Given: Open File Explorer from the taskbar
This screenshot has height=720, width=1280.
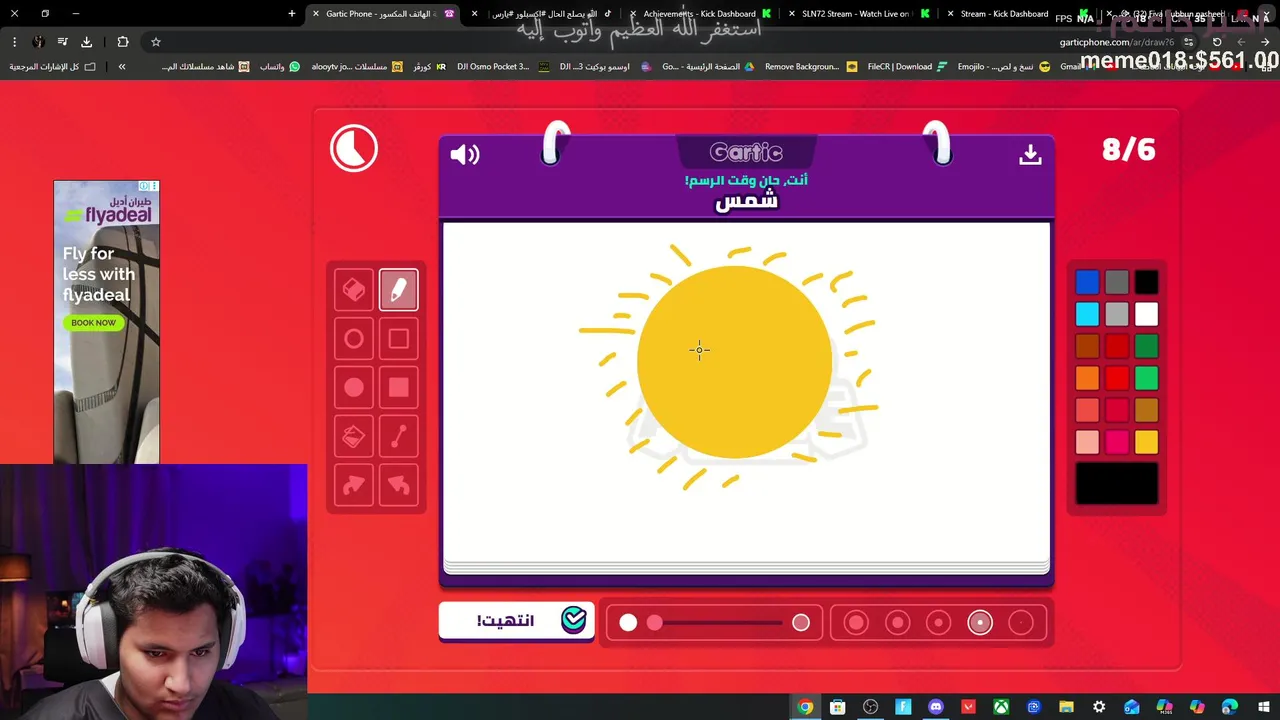Looking at the screenshot, I should [x=1066, y=707].
